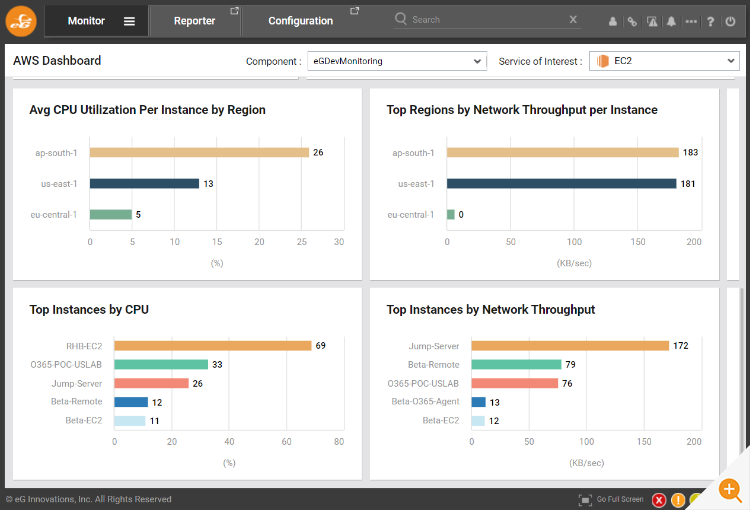This screenshot has width=750, height=510.
Task: Switch to the Configuration tab
Action: pos(300,21)
